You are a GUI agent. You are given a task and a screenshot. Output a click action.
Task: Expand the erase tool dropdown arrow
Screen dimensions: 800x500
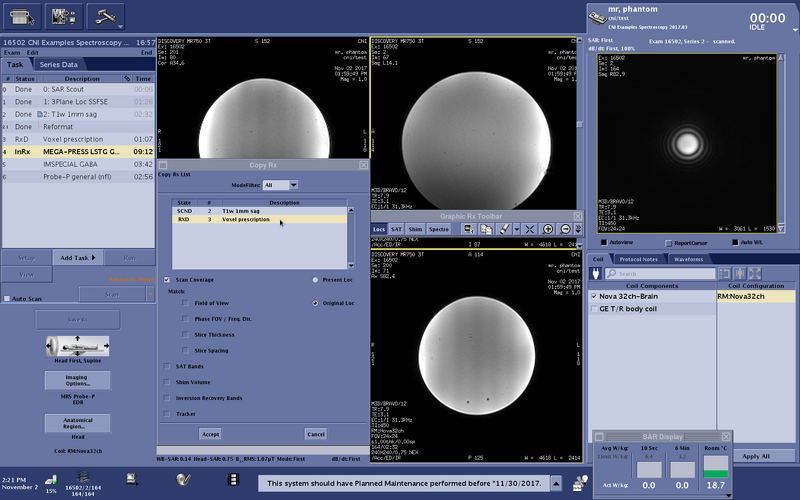coord(516,229)
